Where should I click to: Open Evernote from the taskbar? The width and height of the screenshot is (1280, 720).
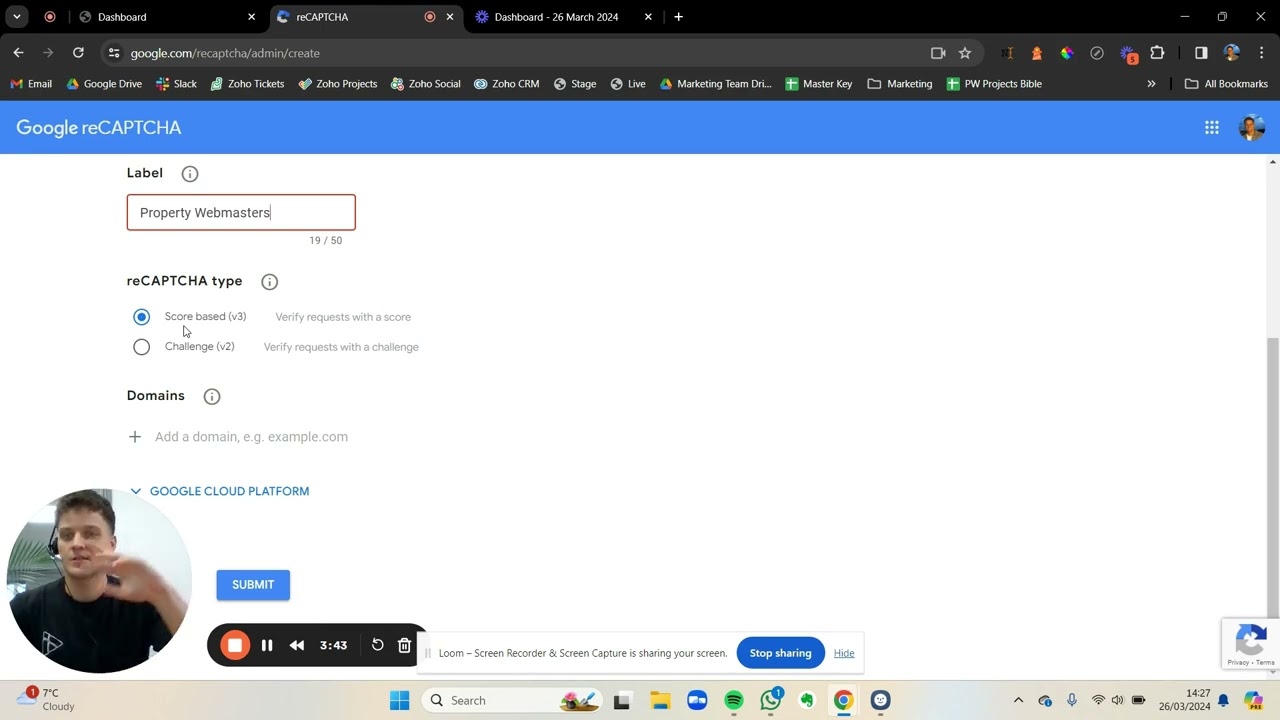pos(807,700)
